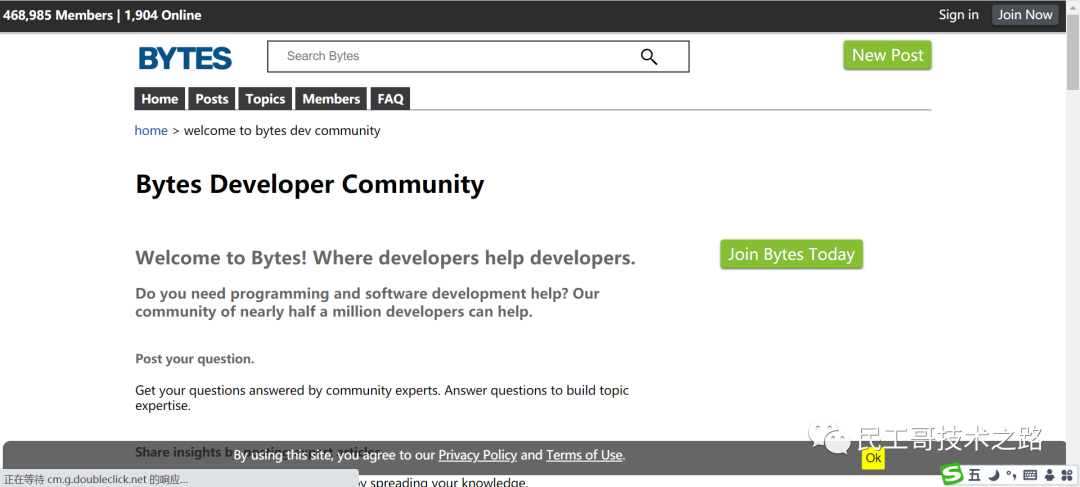Click the paragraph about questions answered by community experts
This screenshot has height=487, width=1080.
[x=382, y=398]
